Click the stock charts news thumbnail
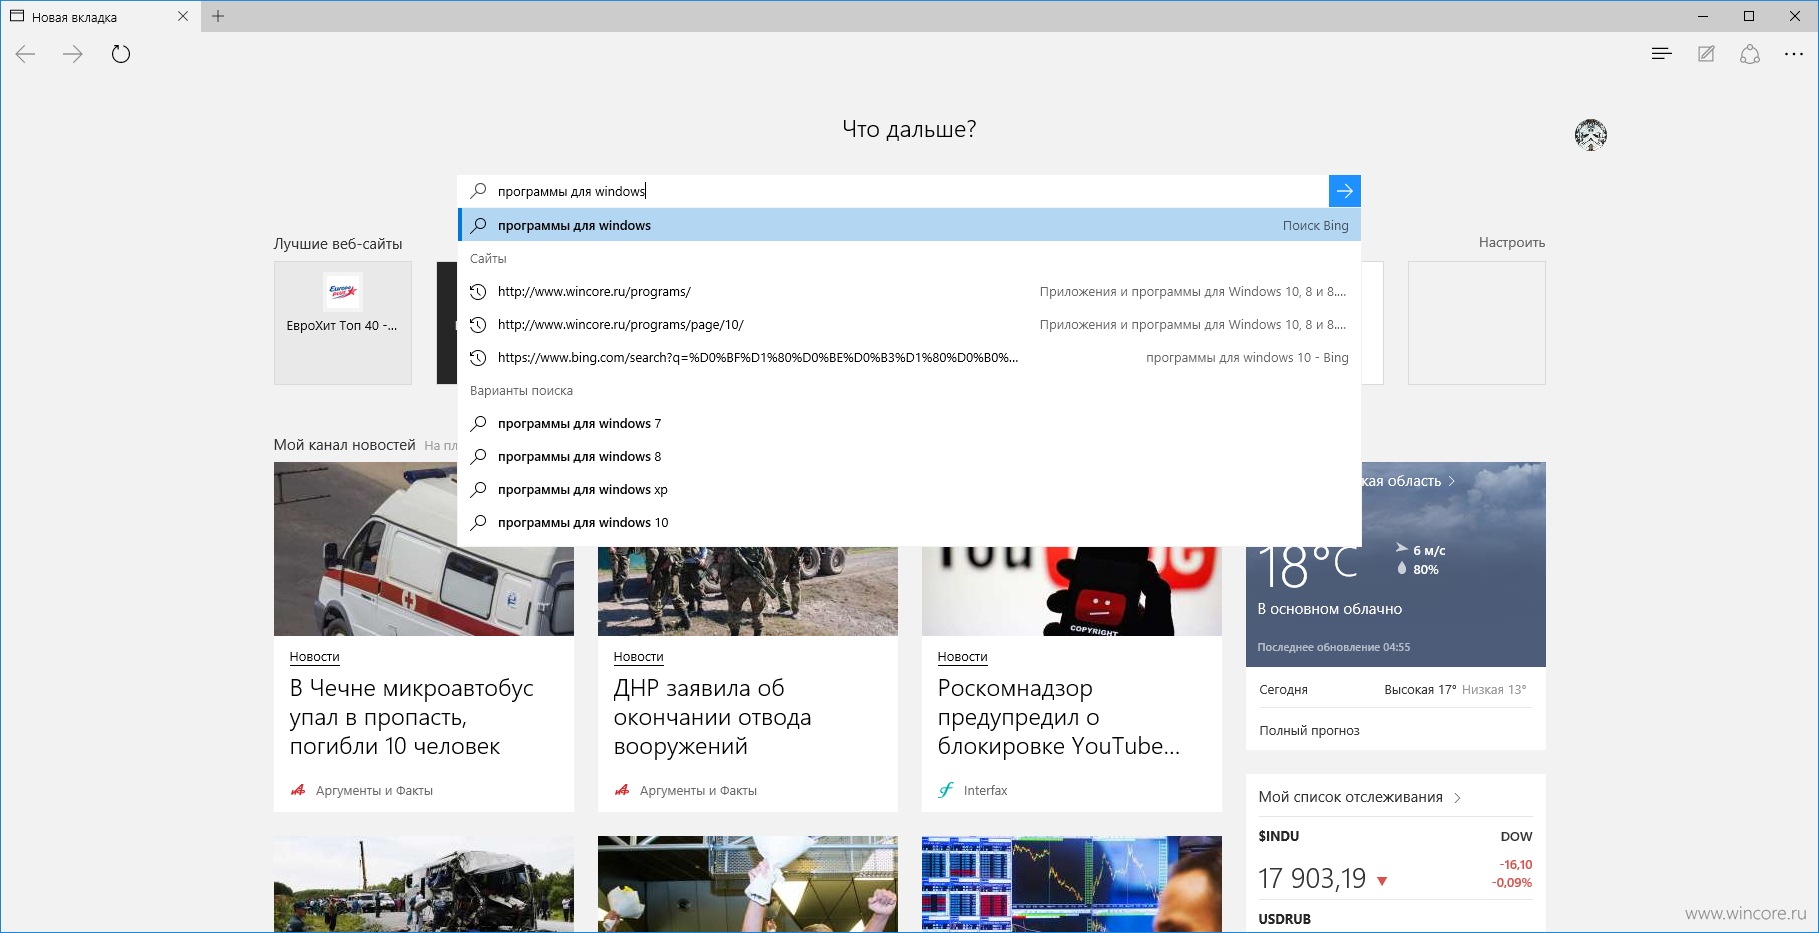1819x933 pixels. pyautogui.click(x=1072, y=885)
